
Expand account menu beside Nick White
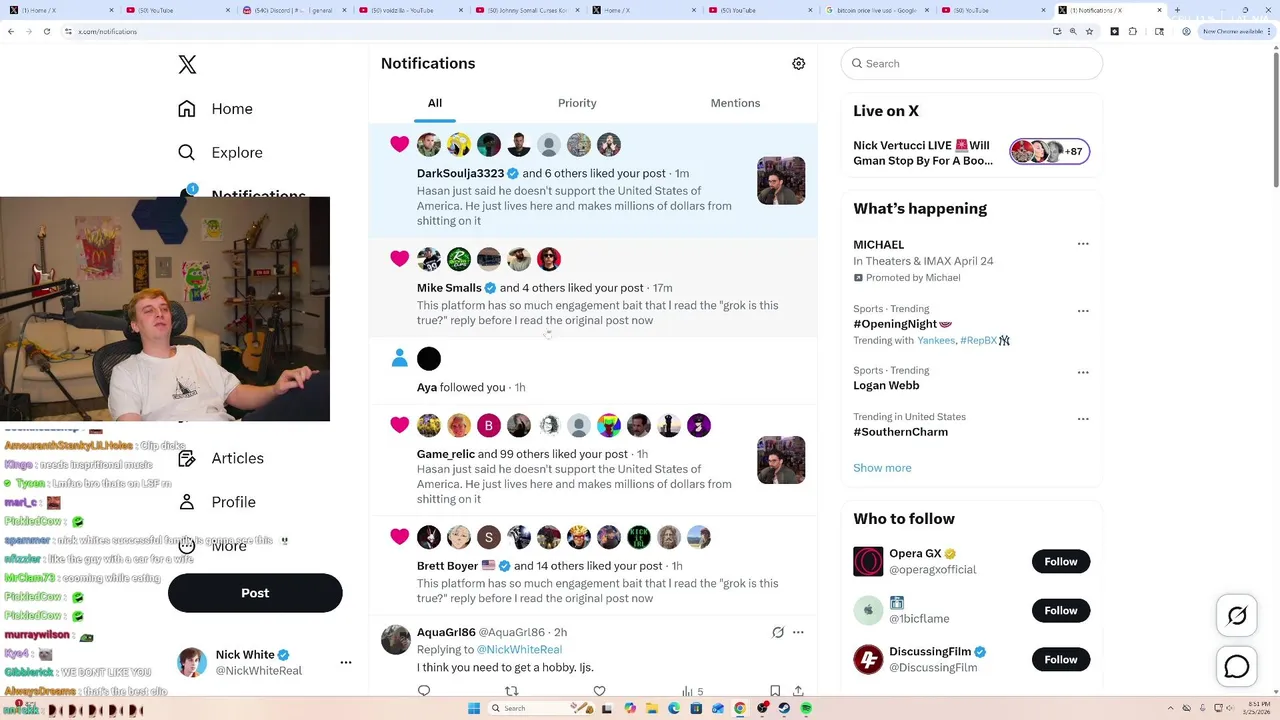[x=346, y=662]
